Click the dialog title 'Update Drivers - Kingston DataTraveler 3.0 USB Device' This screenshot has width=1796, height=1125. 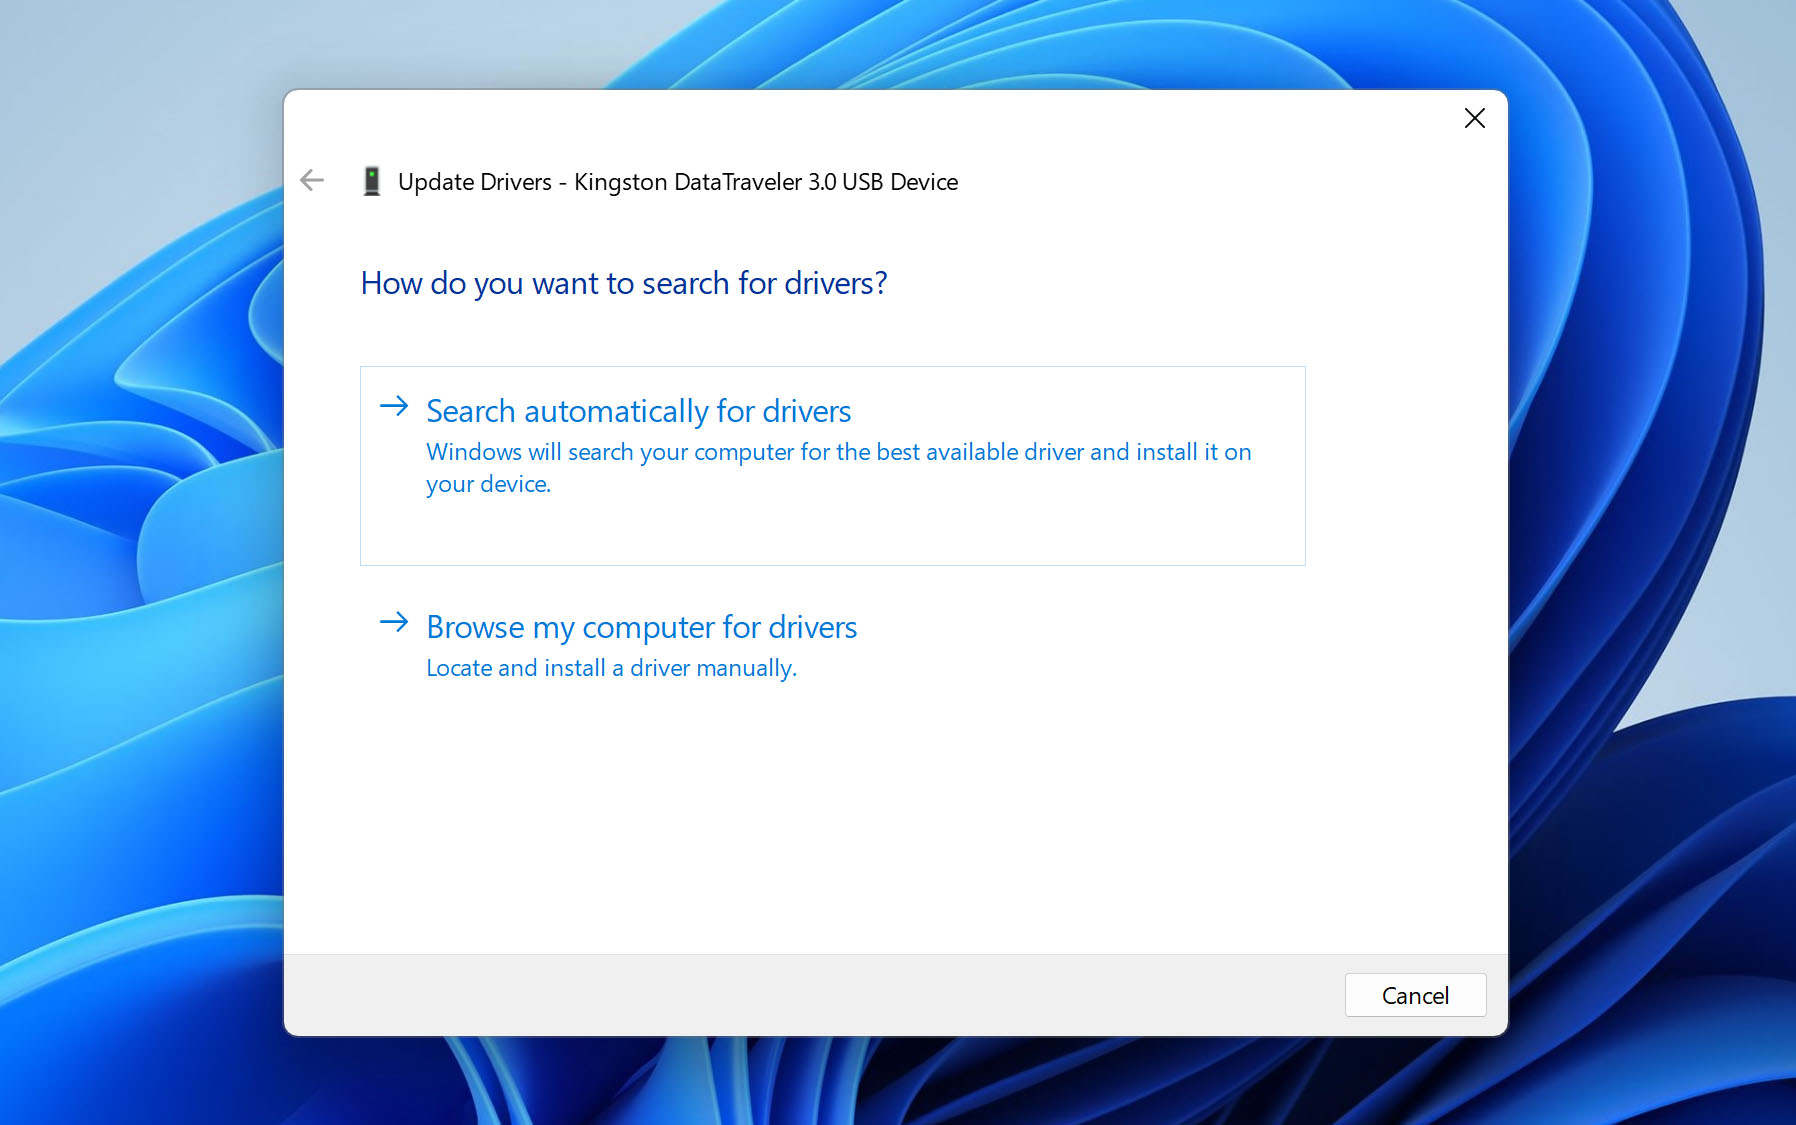point(678,182)
